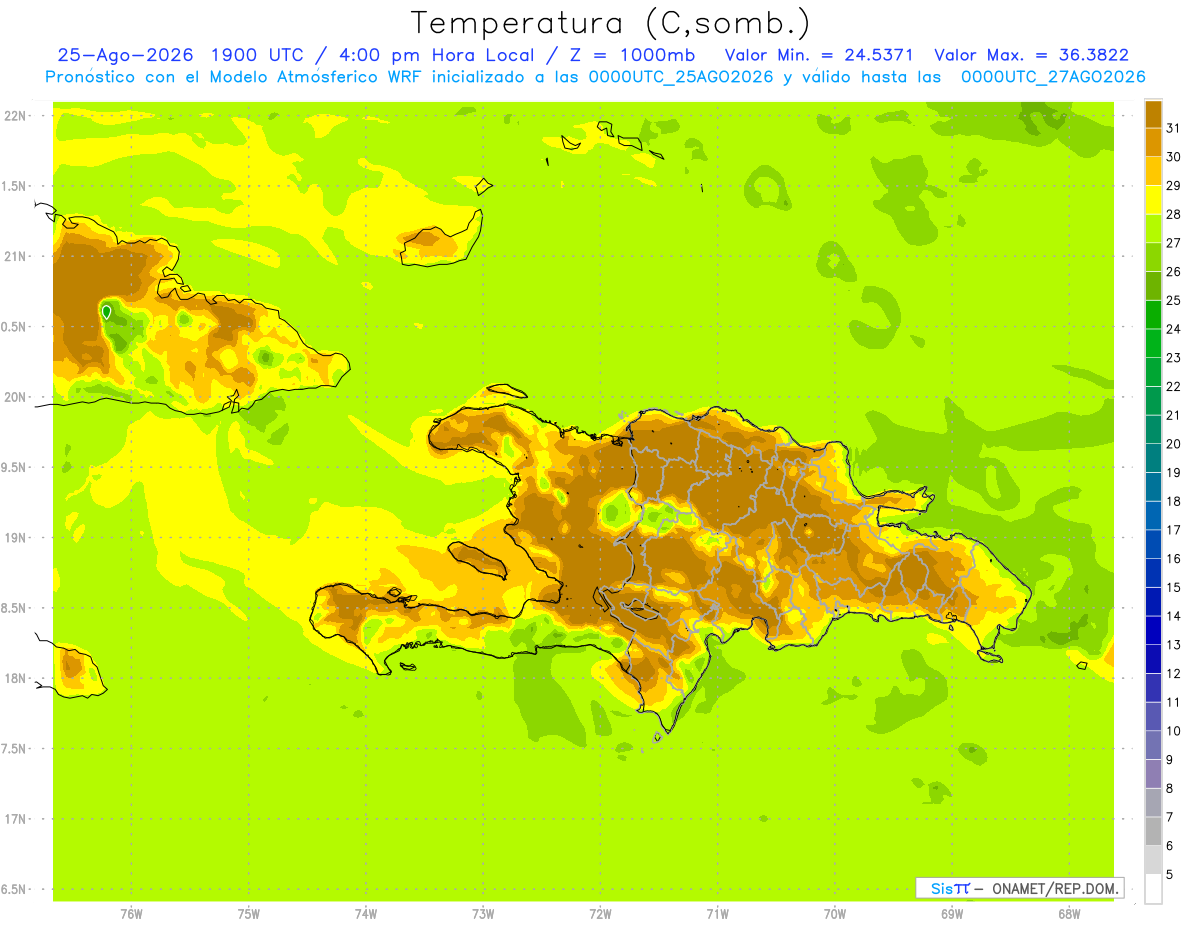Viewport: 1200px width, 927px height.
Task: Click the "70W" longitude label
Action: (835, 913)
